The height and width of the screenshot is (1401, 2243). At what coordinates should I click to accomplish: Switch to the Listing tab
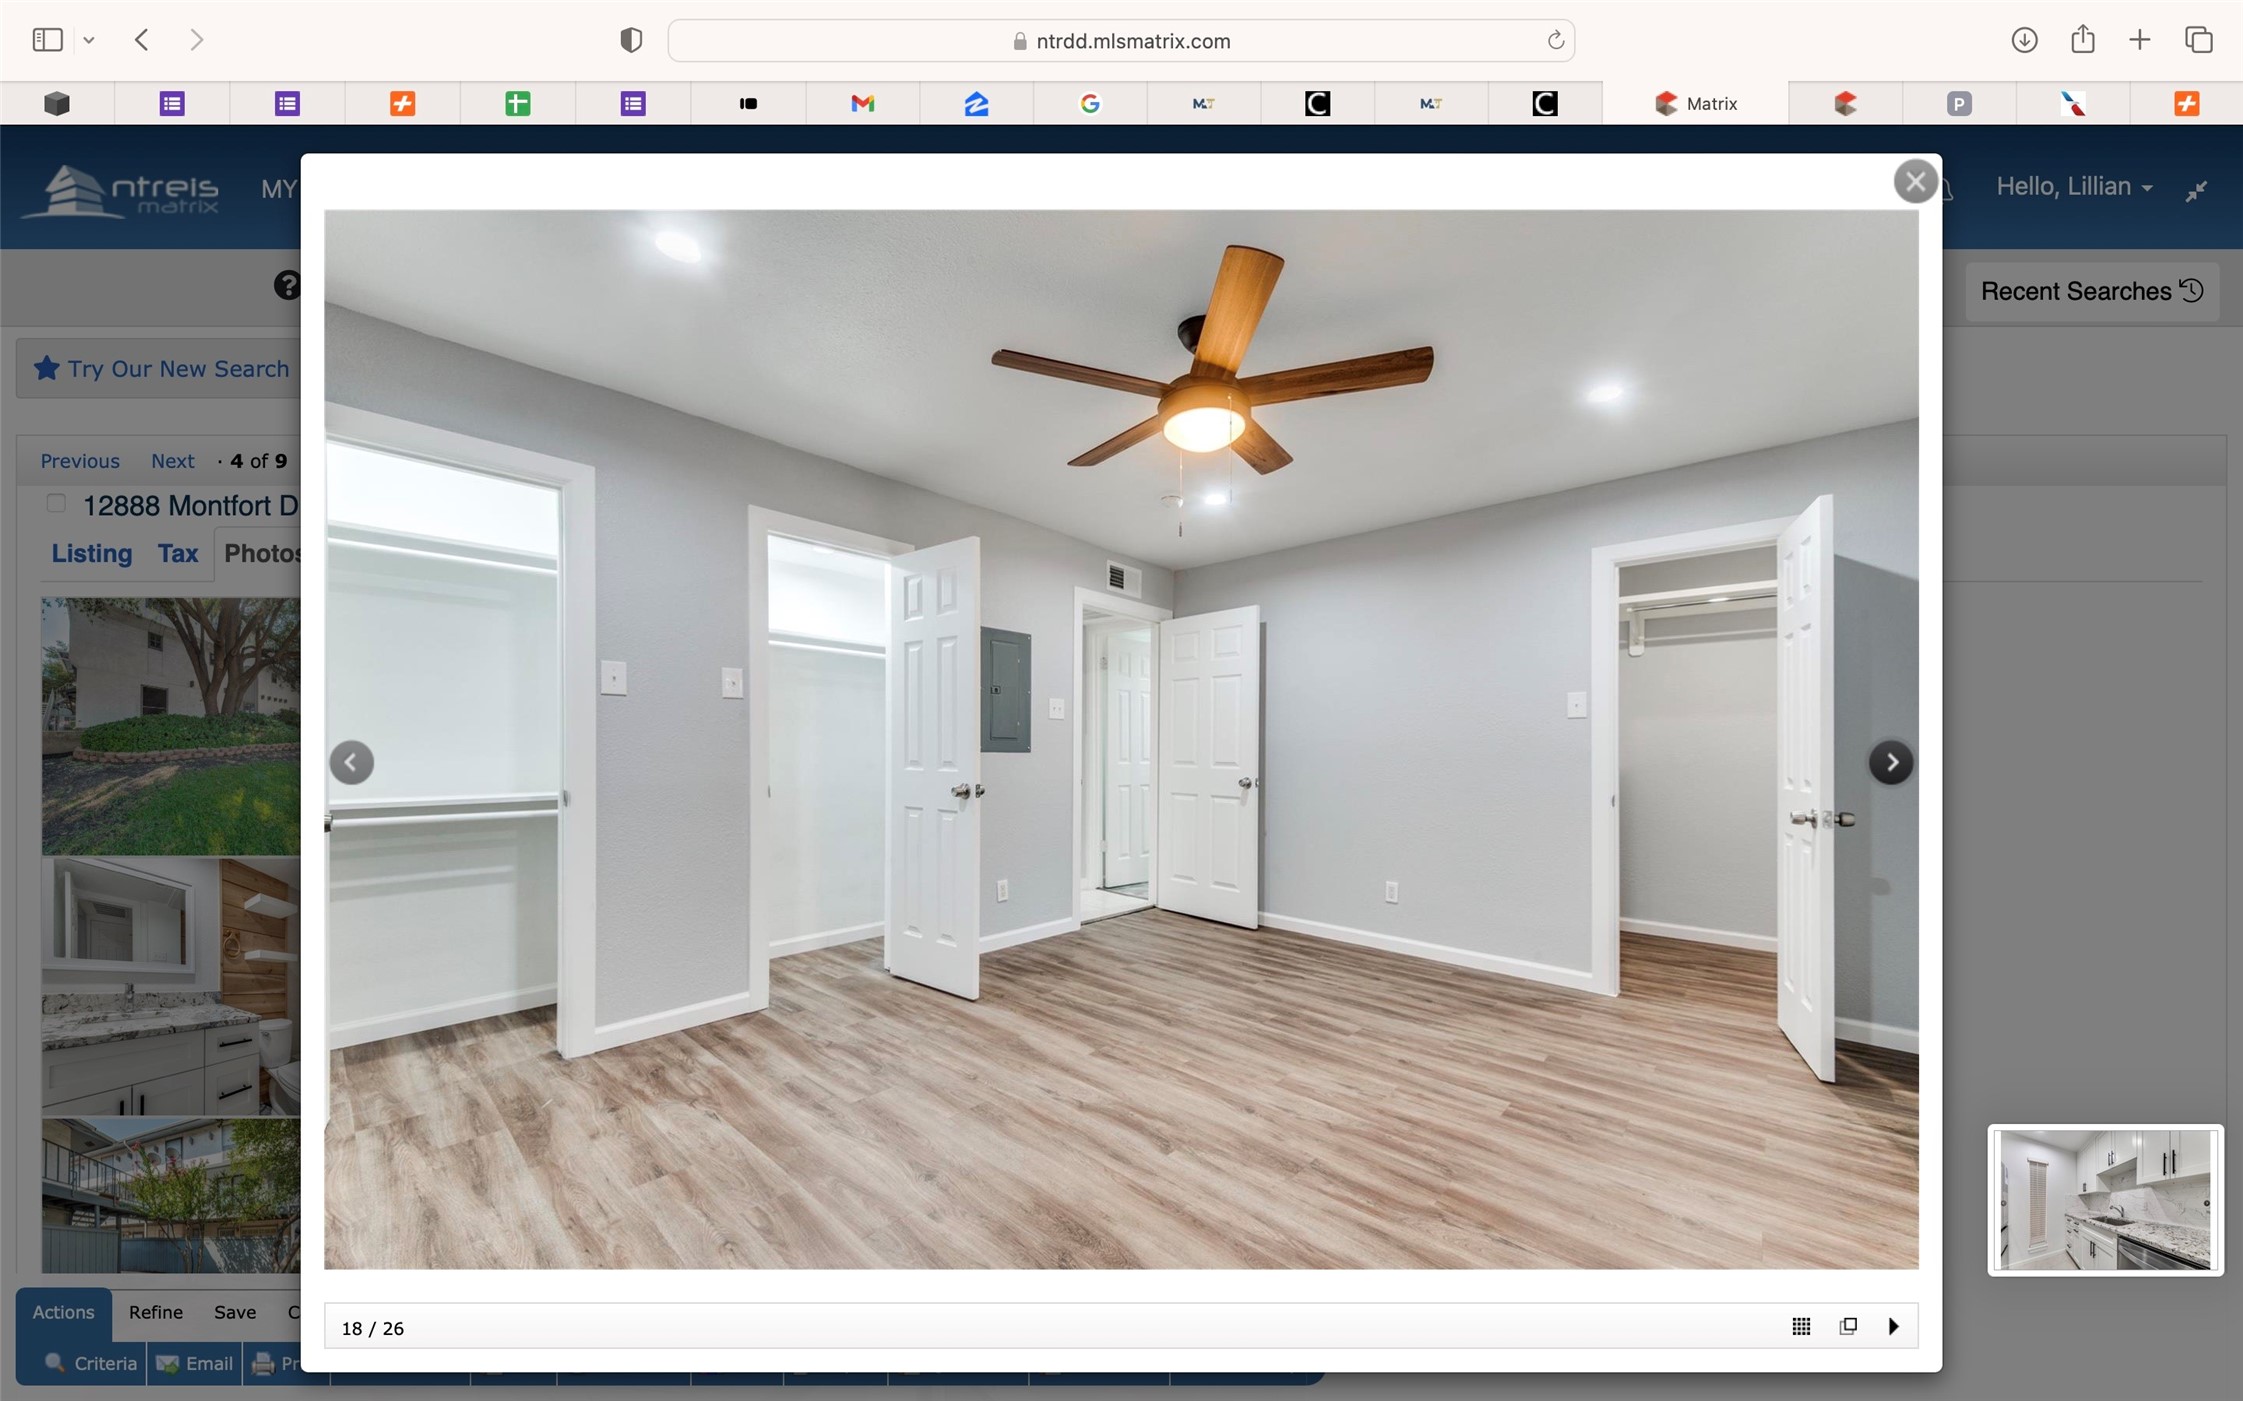(x=91, y=553)
